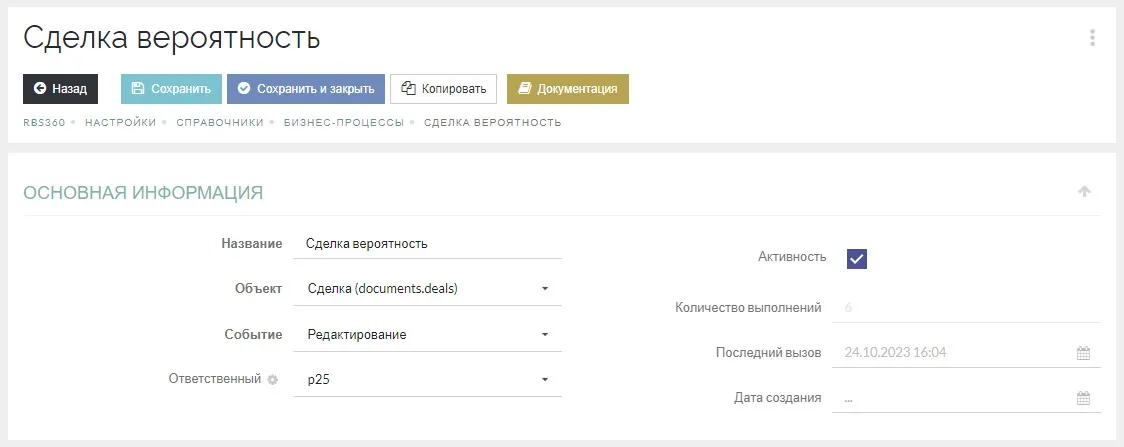Open calendar icon for Дата создания
The width and height of the screenshot is (1124, 447).
1082,398
